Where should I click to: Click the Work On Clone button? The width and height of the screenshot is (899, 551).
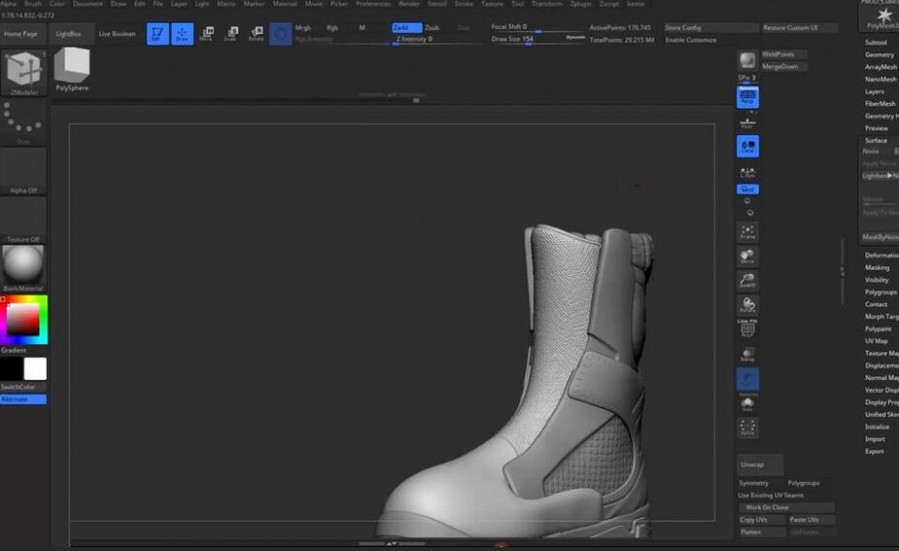[786, 507]
